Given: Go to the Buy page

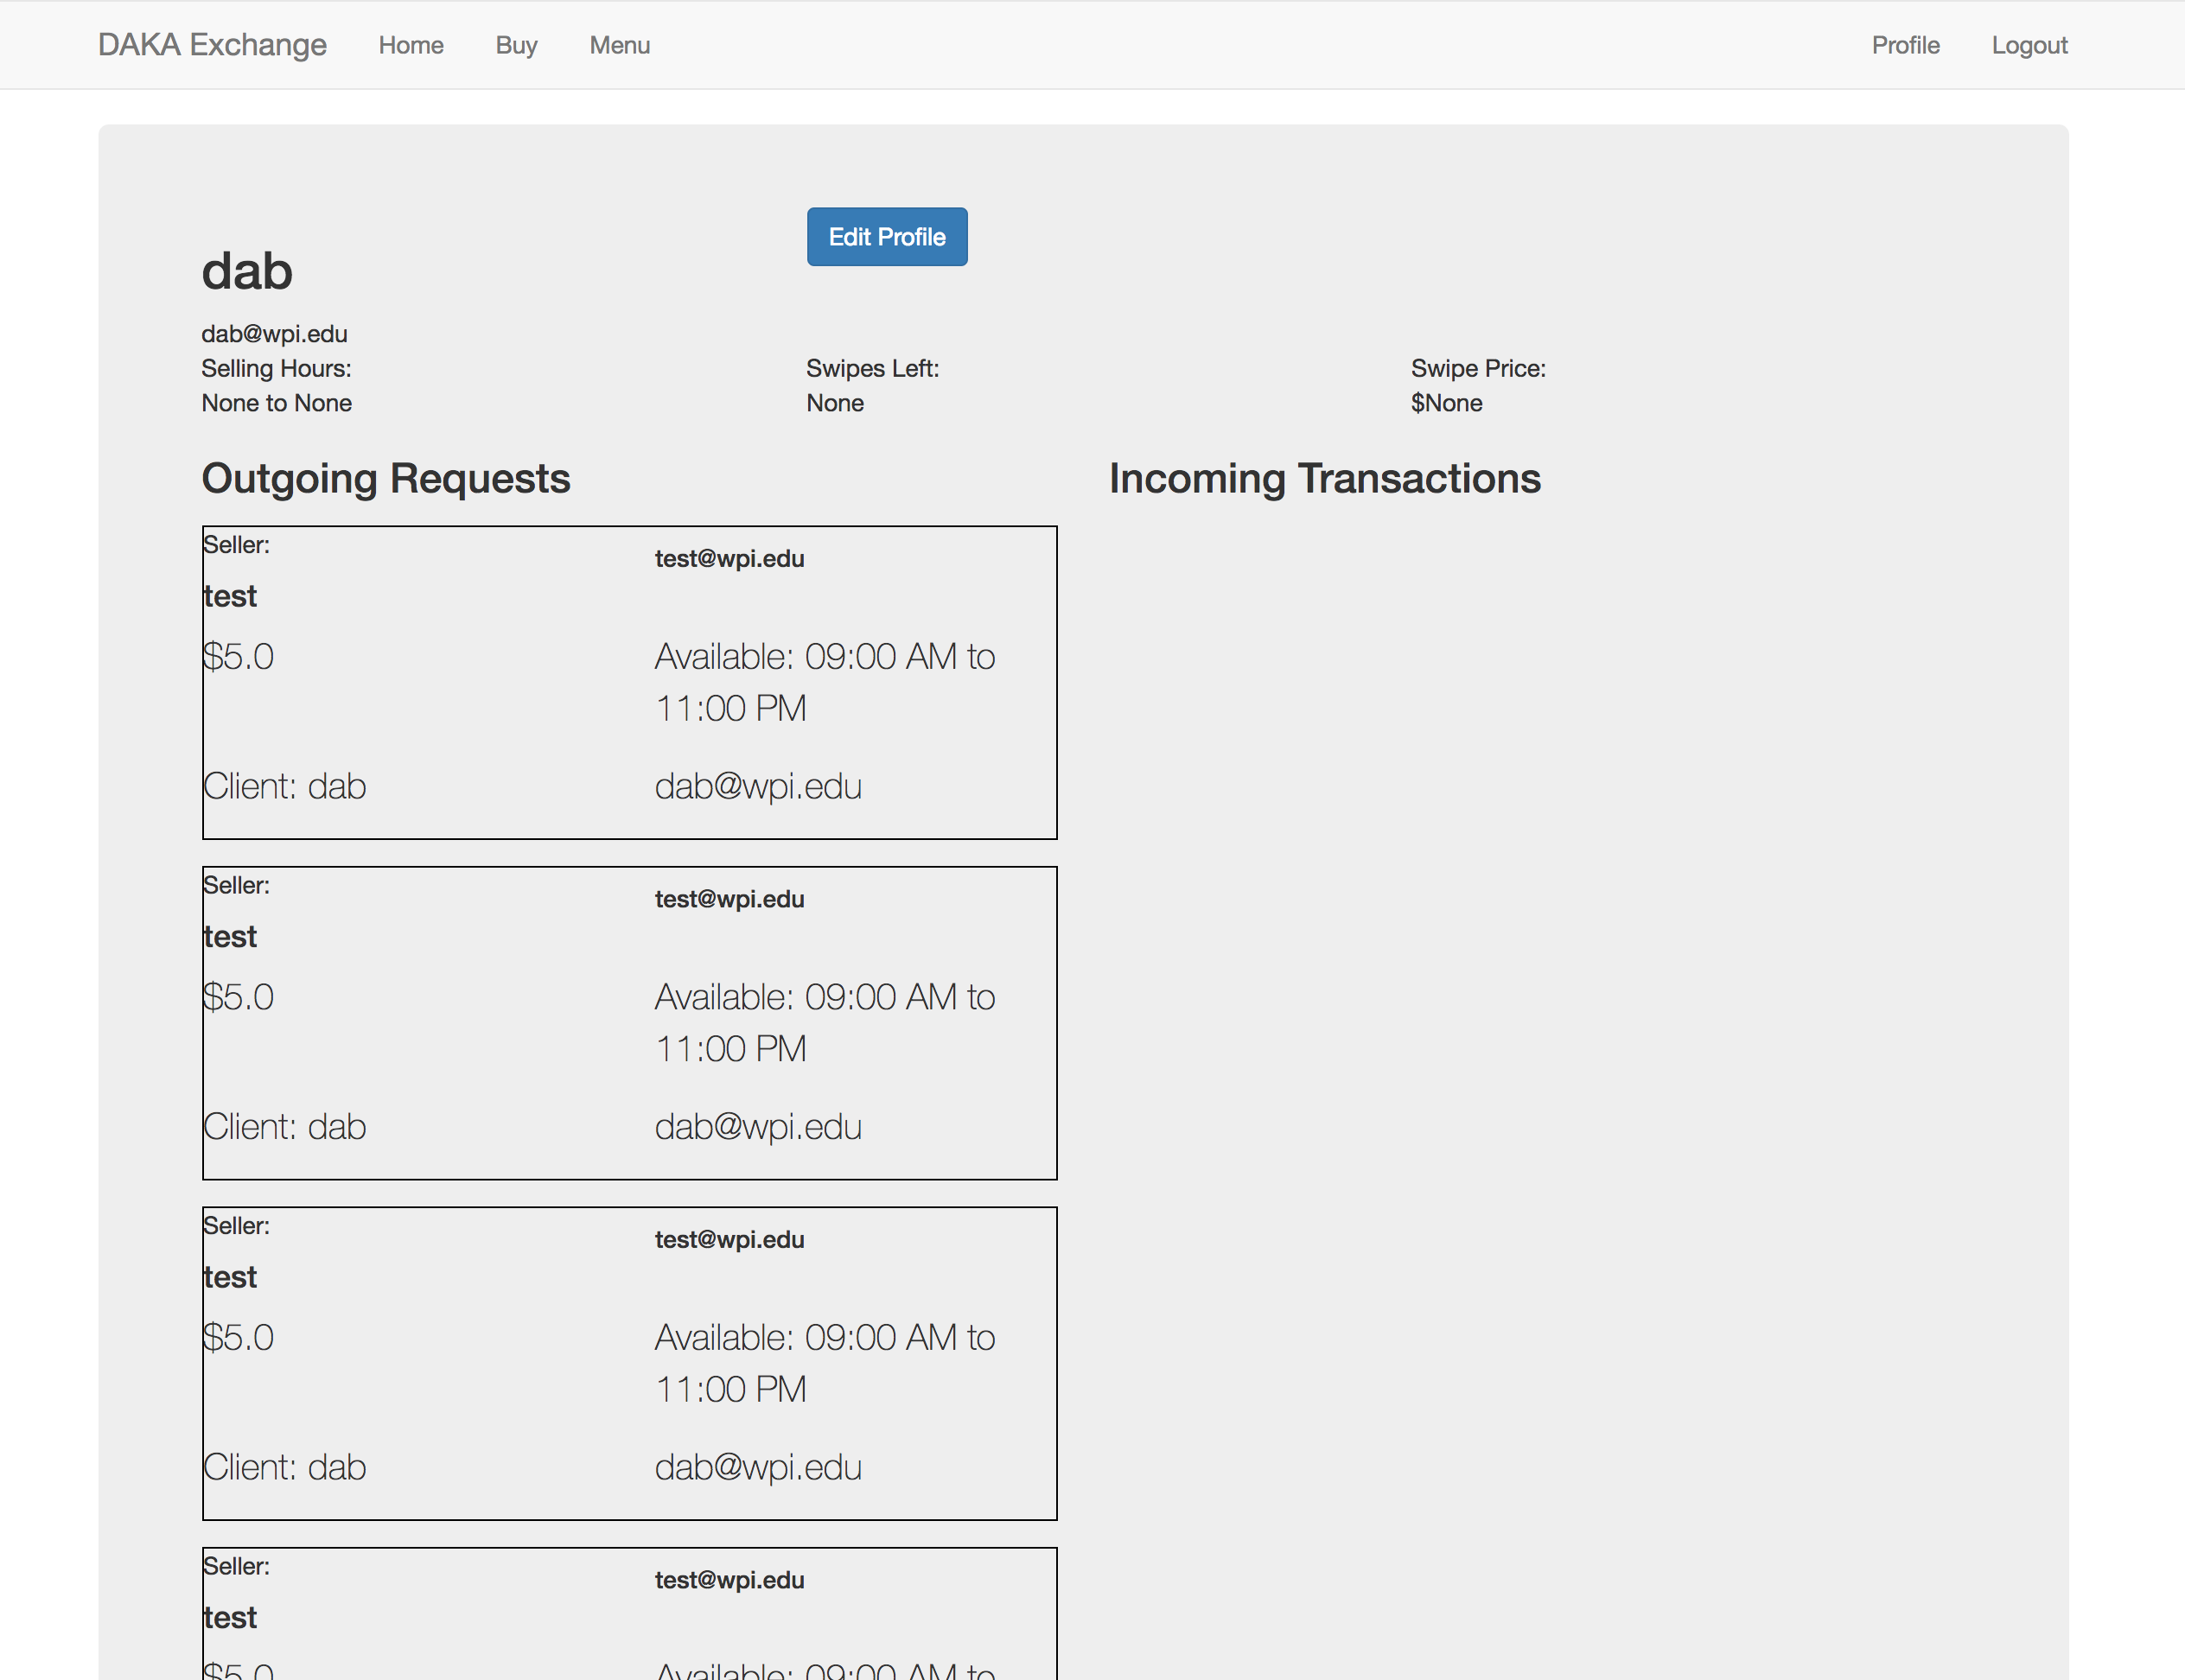Looking at the screenshot, I should click(516, 45).
